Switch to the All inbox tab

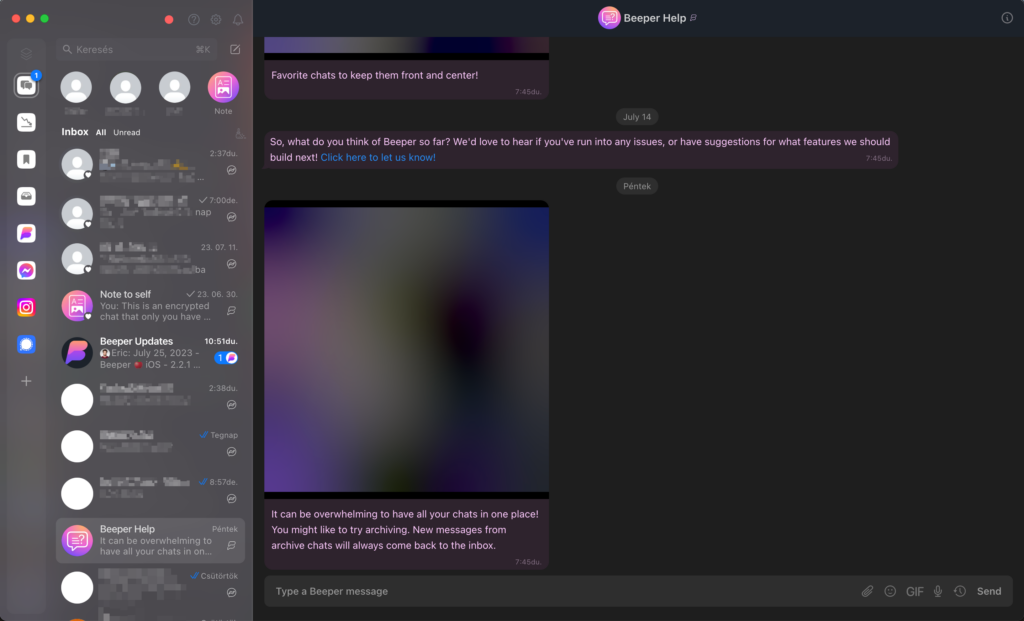[101, 133]
